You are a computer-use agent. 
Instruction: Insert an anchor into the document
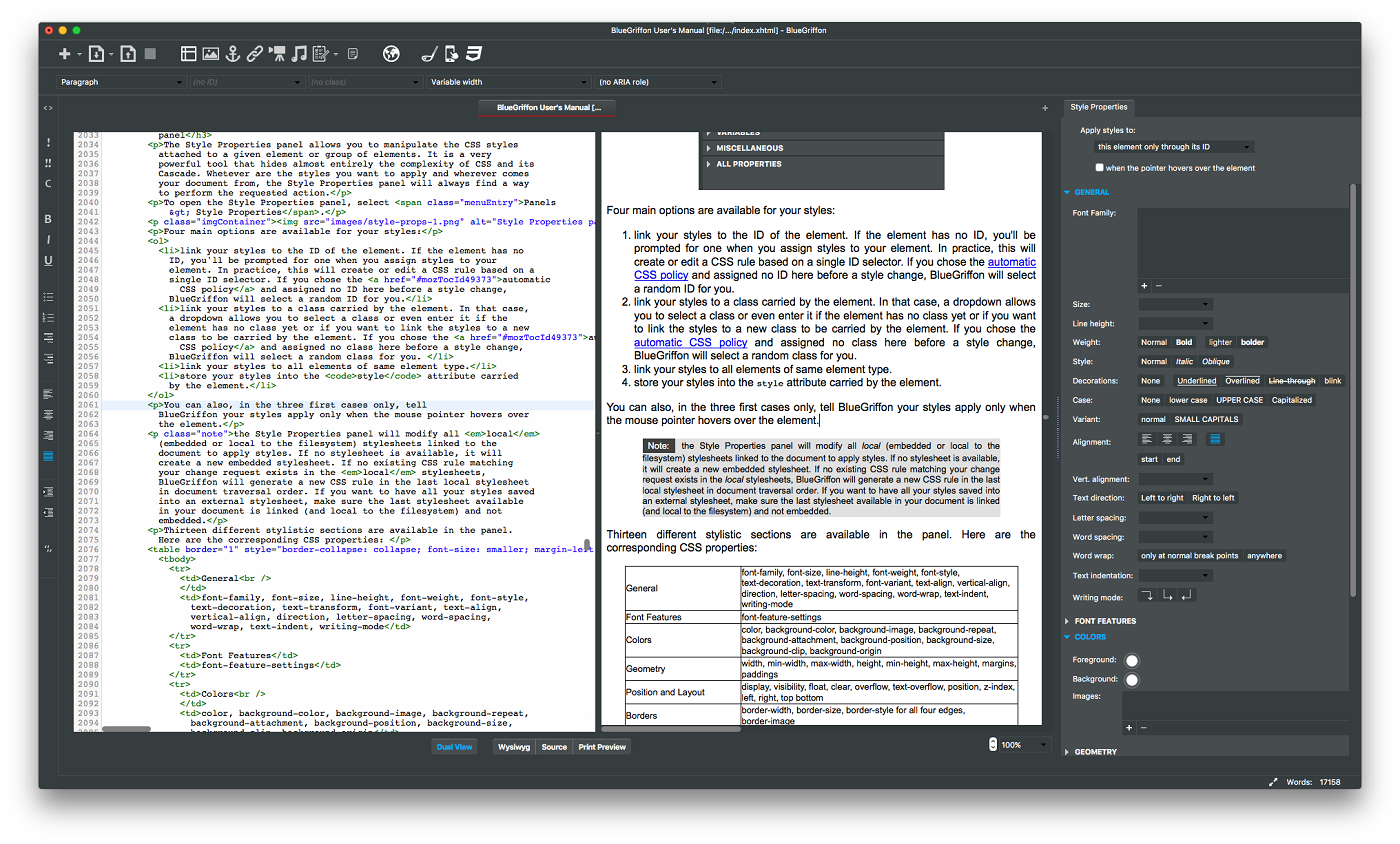[233, 55]
